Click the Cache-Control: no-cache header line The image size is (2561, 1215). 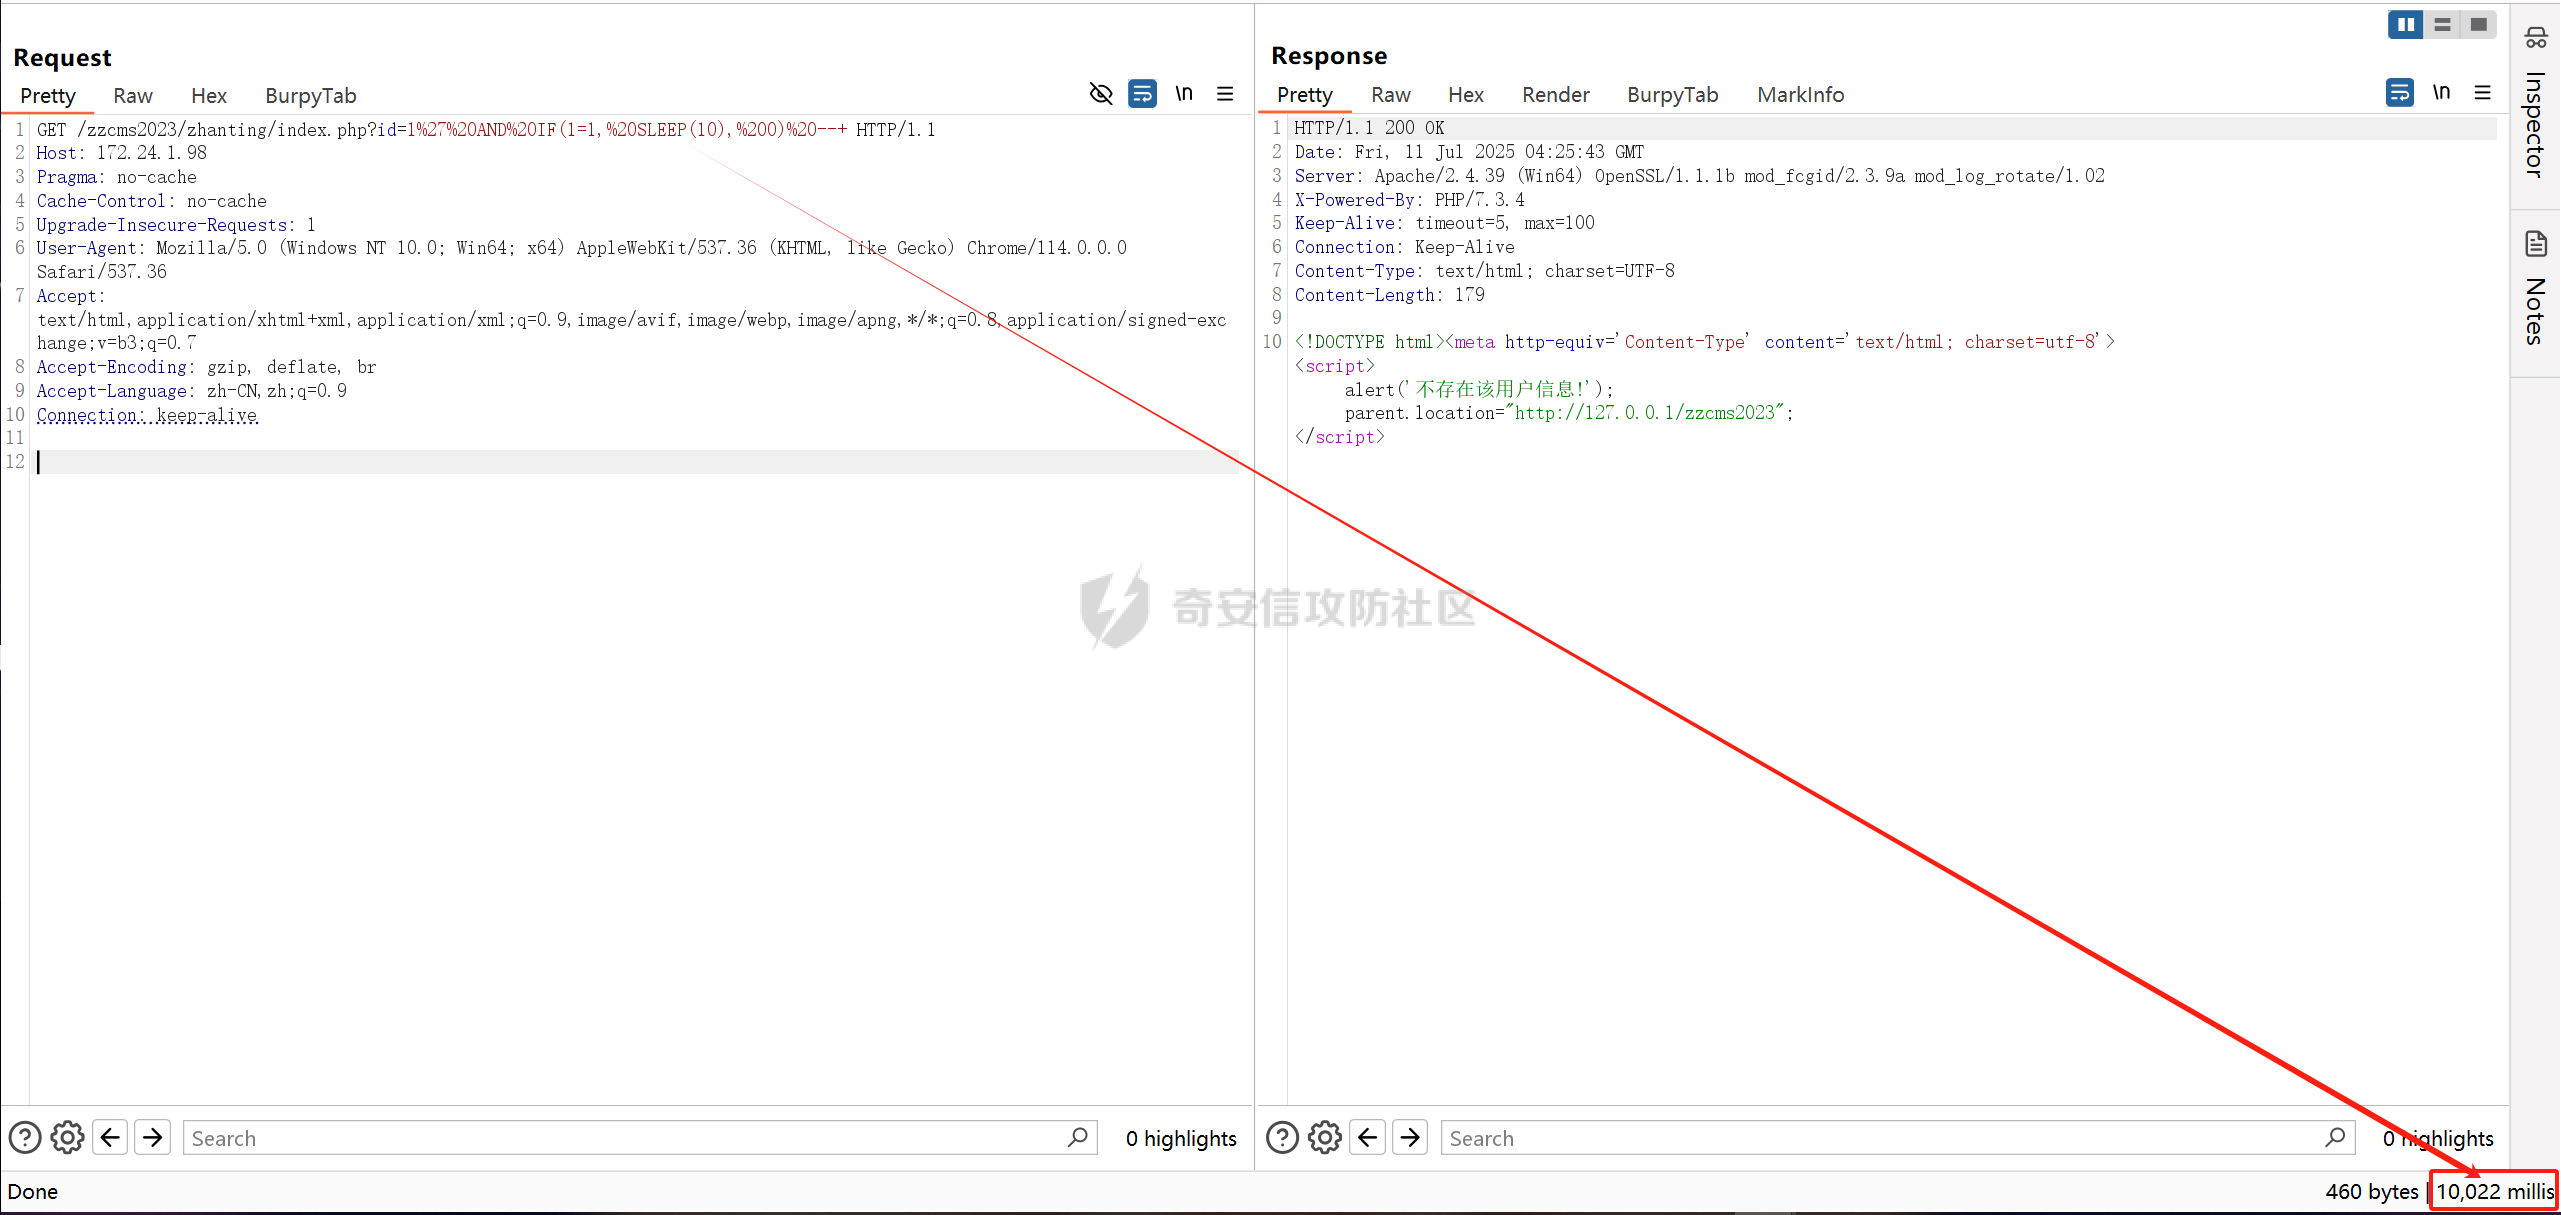coord(152,201)
